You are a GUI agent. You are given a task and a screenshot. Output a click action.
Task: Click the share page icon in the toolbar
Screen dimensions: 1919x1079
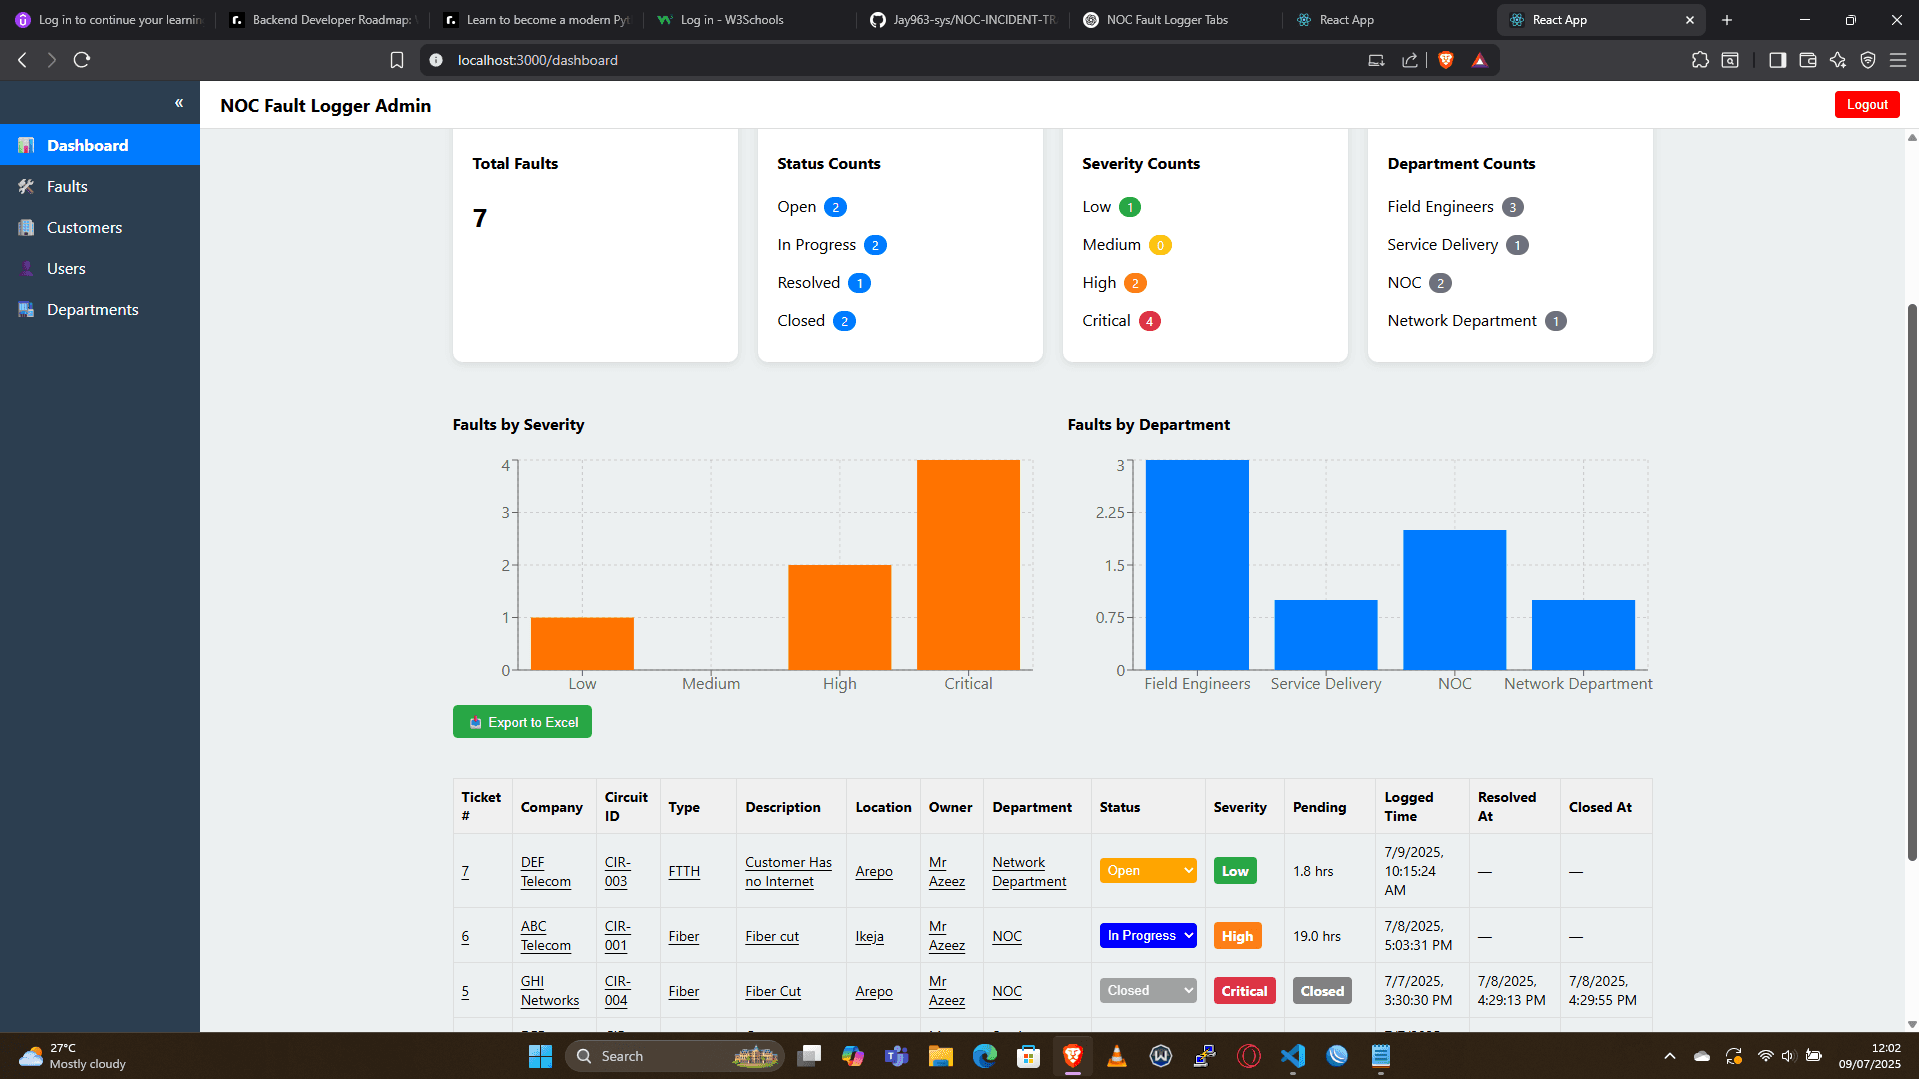pyautogui.click(x=1410, y=59)
